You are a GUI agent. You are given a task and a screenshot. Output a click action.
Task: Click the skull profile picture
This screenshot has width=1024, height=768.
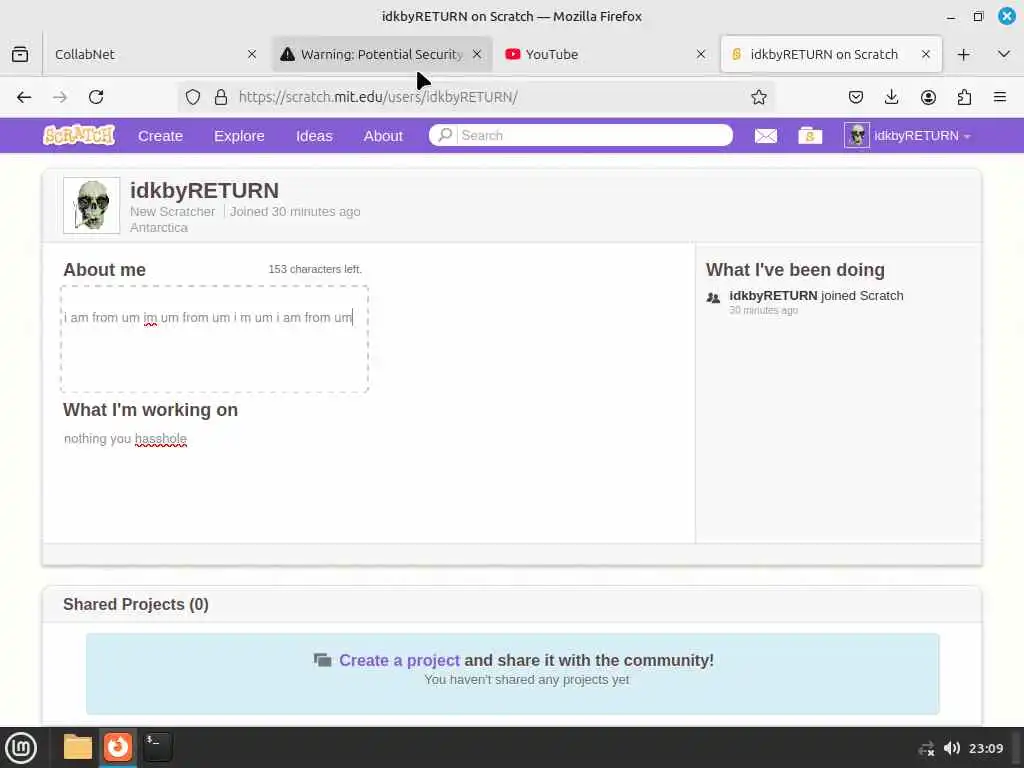point(91,205)
